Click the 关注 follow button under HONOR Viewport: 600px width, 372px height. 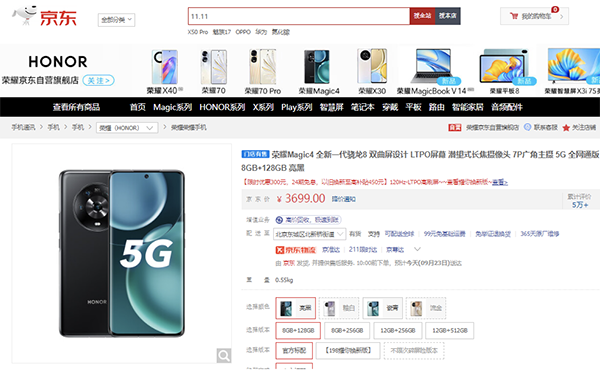pyautogui.click(x=98, y=80)
